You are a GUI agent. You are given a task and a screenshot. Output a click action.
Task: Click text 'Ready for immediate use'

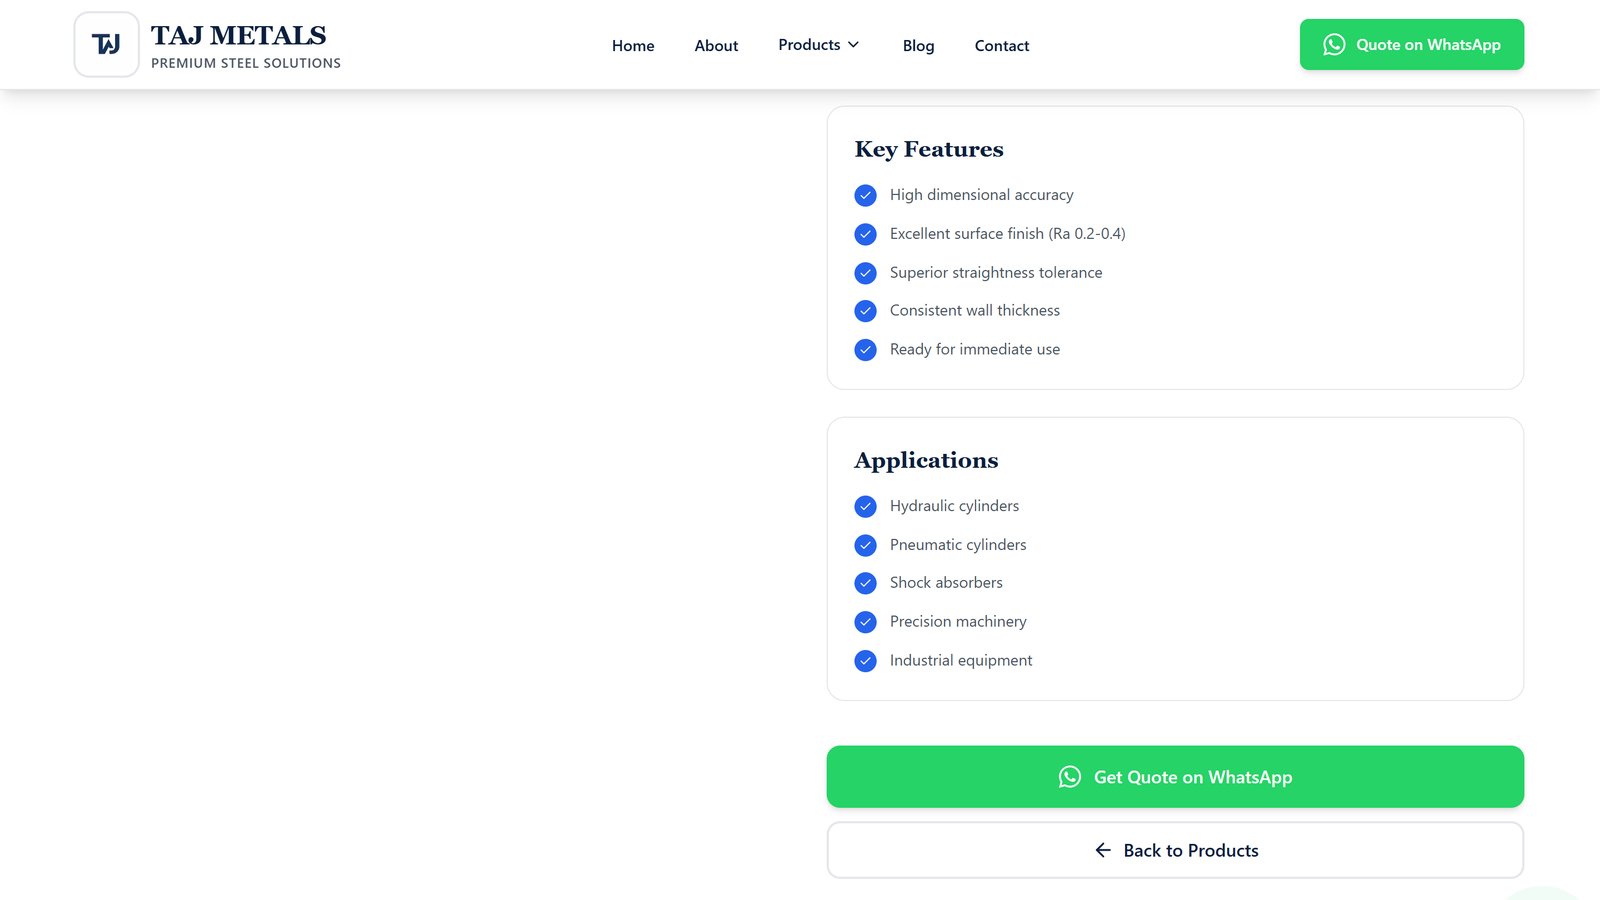[x=975, y=350]
